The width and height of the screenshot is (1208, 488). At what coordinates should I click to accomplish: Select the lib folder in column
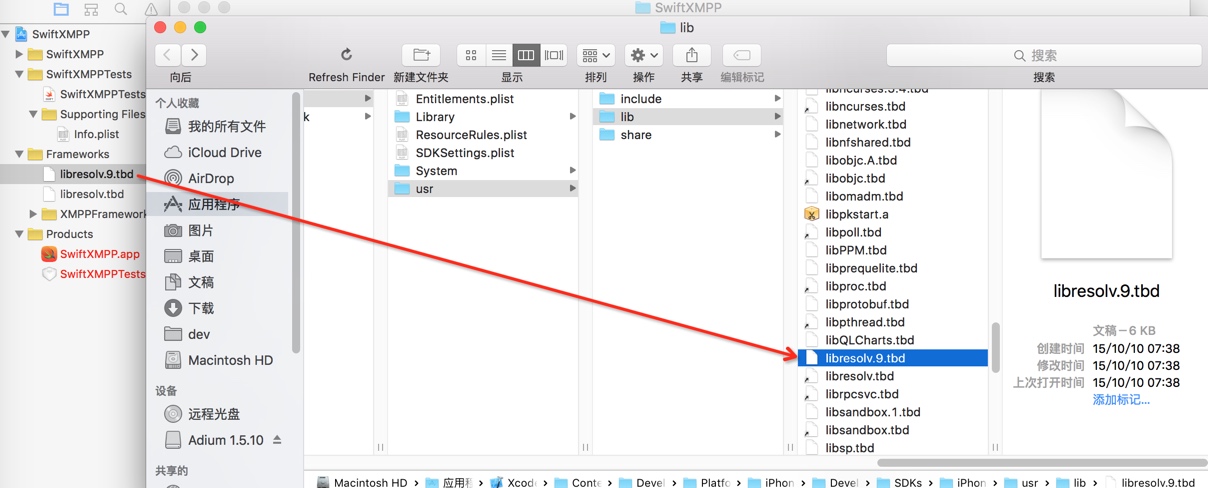coord(688,117)
